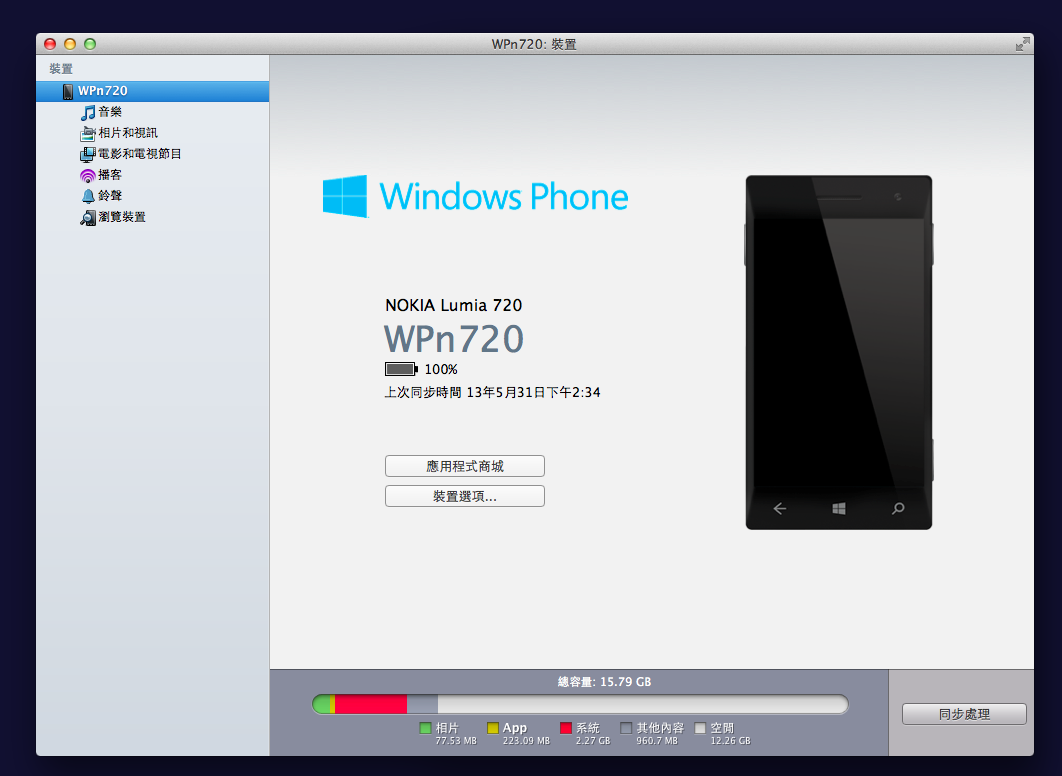The height and width of the screenshot is (776, 1062).
Task: Click the photo icon for 相片和視訊
Action: click(87, 133)
